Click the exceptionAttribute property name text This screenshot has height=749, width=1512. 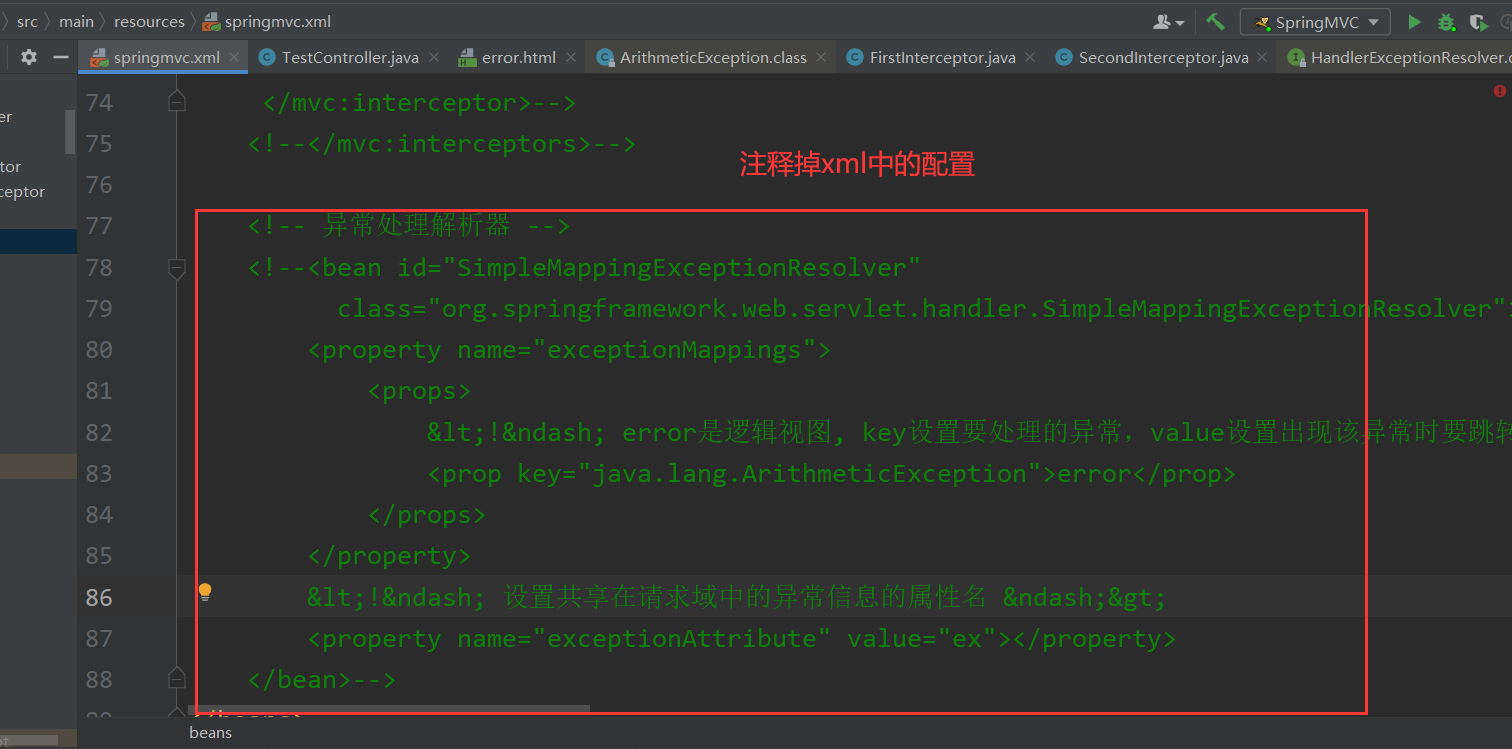click(681, 638)
